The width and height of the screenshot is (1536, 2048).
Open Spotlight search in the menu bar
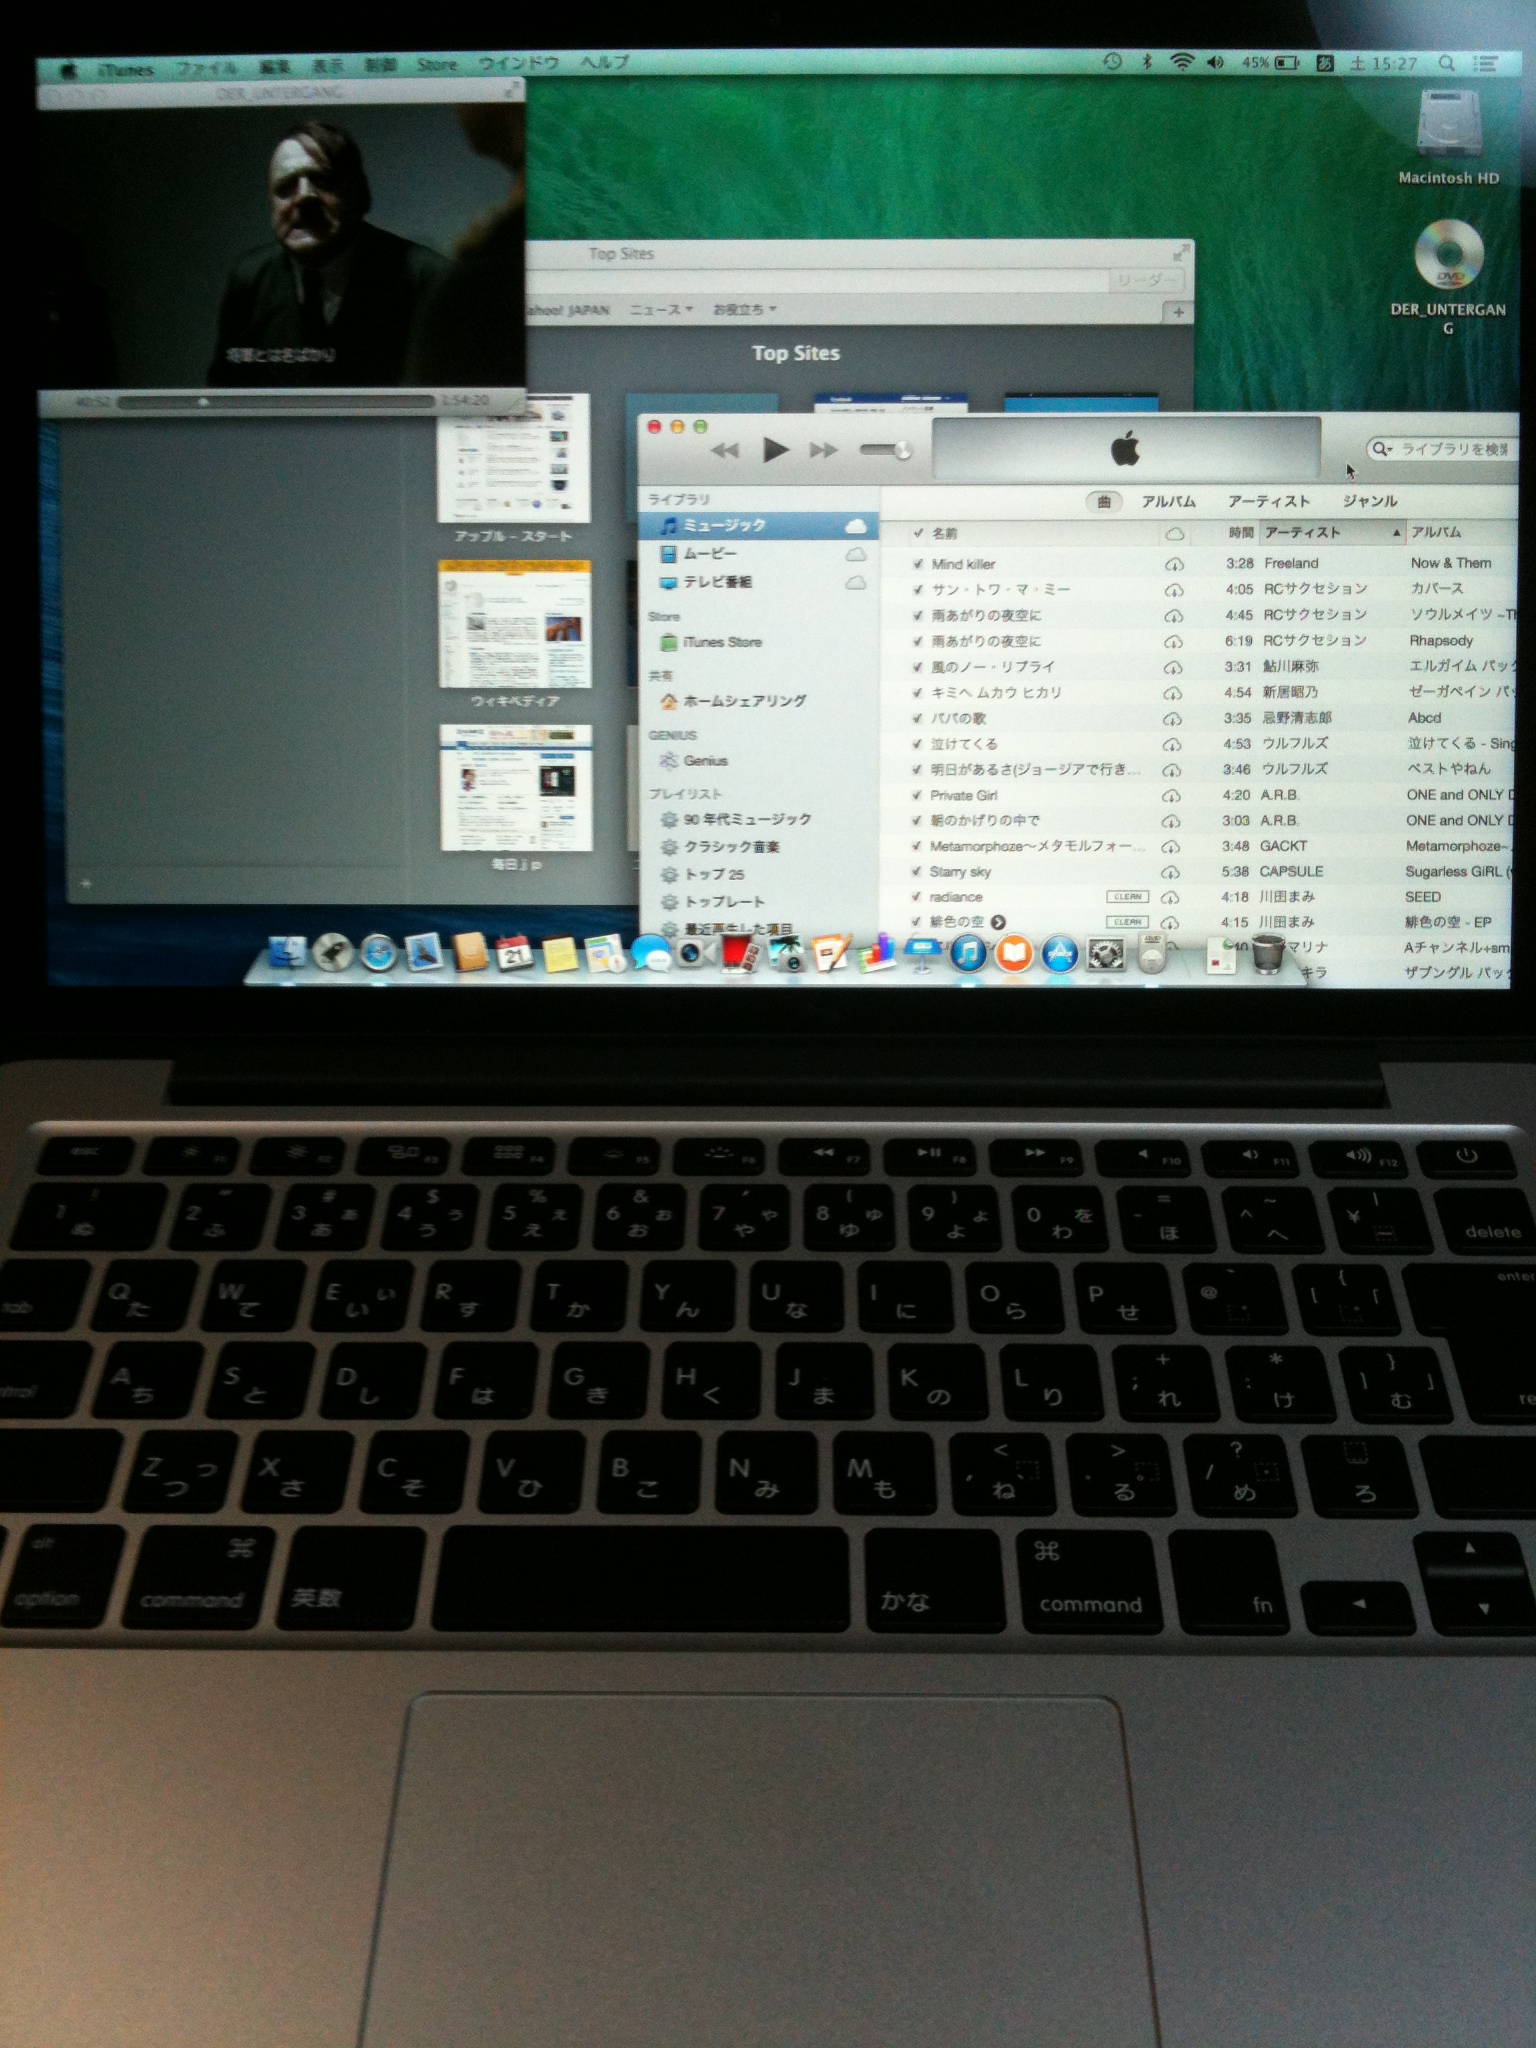[x=1446, y=63]
